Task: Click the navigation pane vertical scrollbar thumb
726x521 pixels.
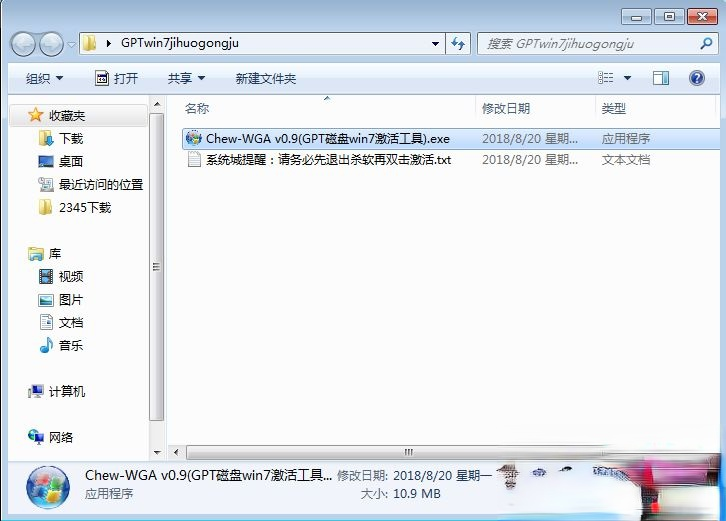Action: (157, 267)
